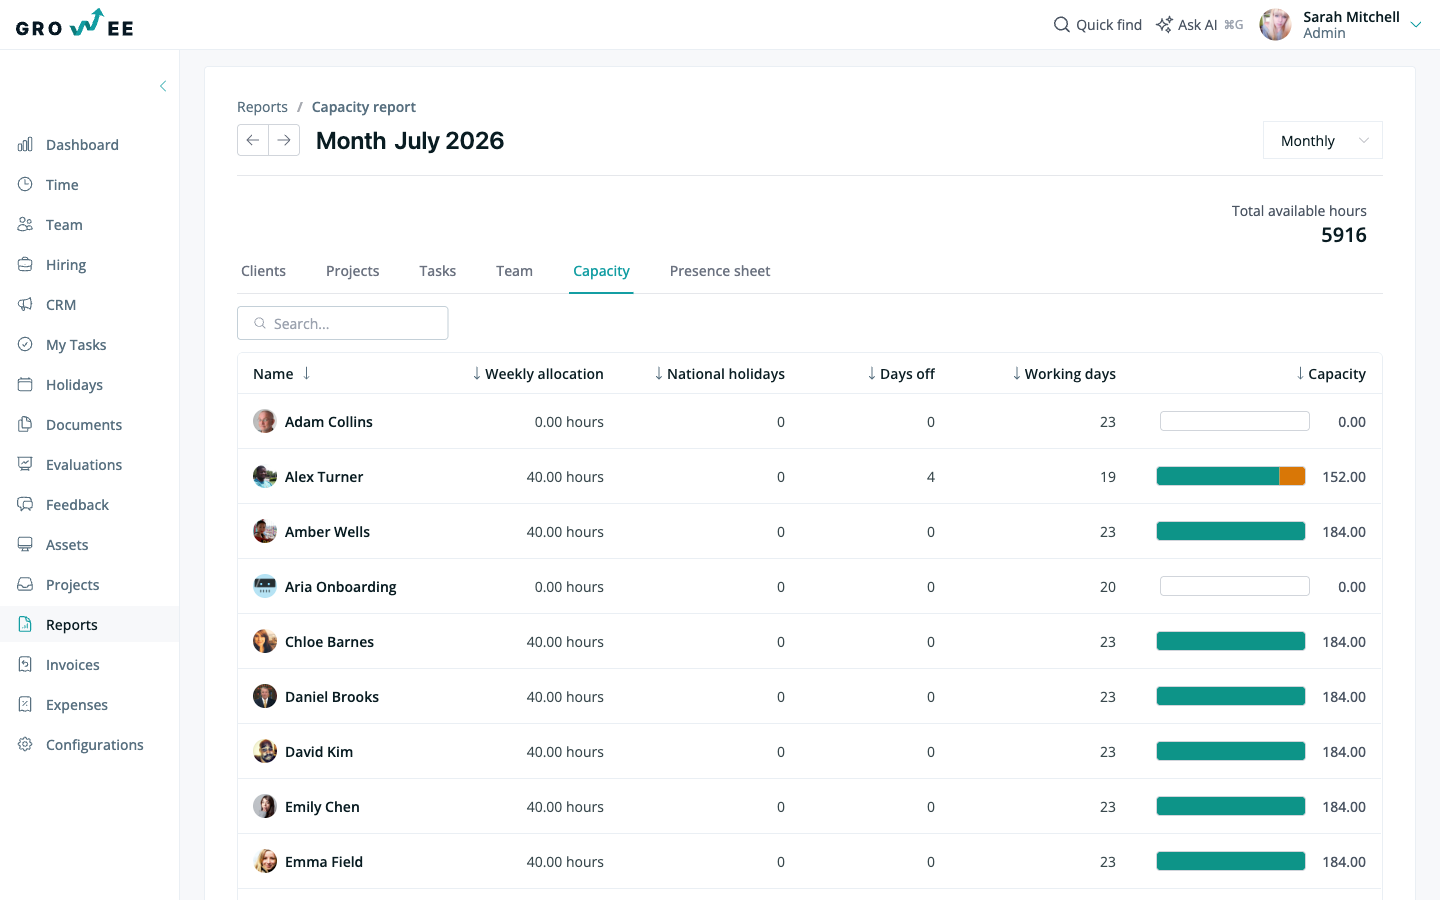Viewport: 1440px width, 900px height.
Task: Open the CRM megaphone icon
Action: (25, 305)
